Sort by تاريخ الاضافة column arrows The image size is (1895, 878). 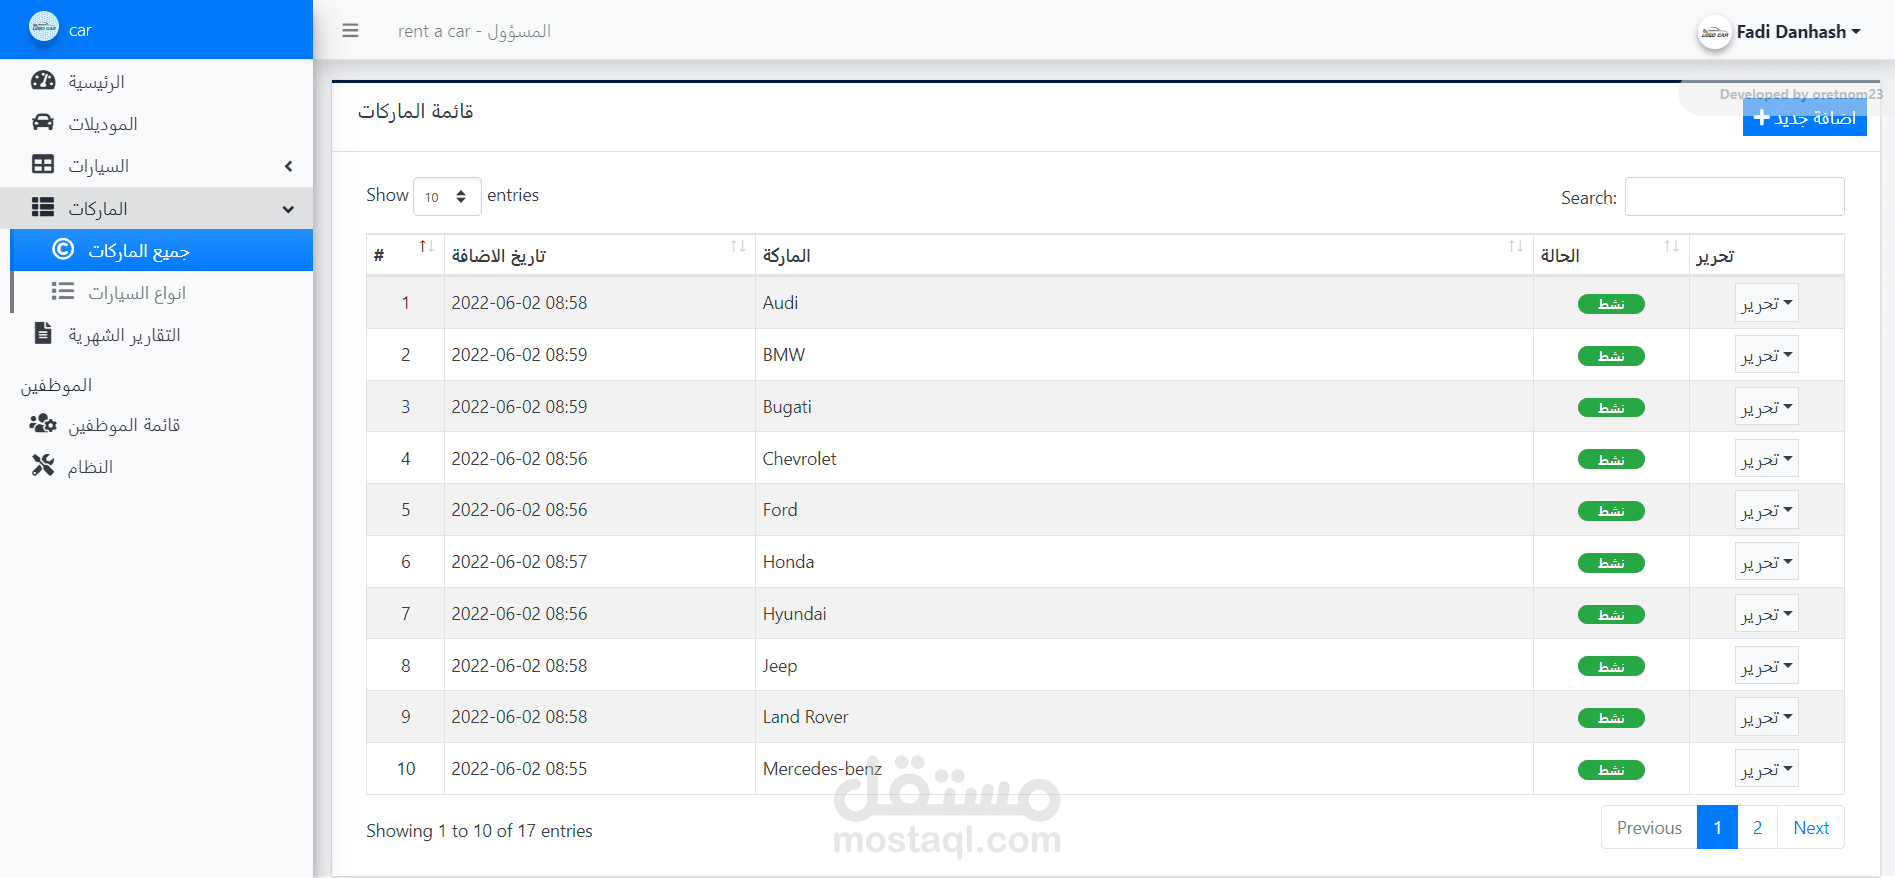point(738,246)
